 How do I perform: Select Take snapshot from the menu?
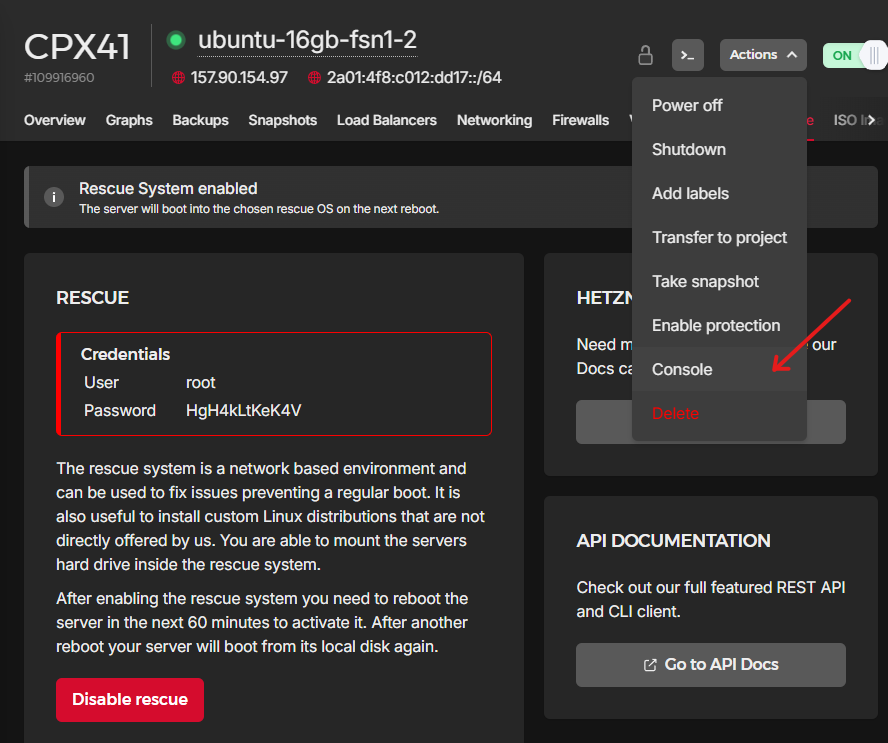coord(705,282)
